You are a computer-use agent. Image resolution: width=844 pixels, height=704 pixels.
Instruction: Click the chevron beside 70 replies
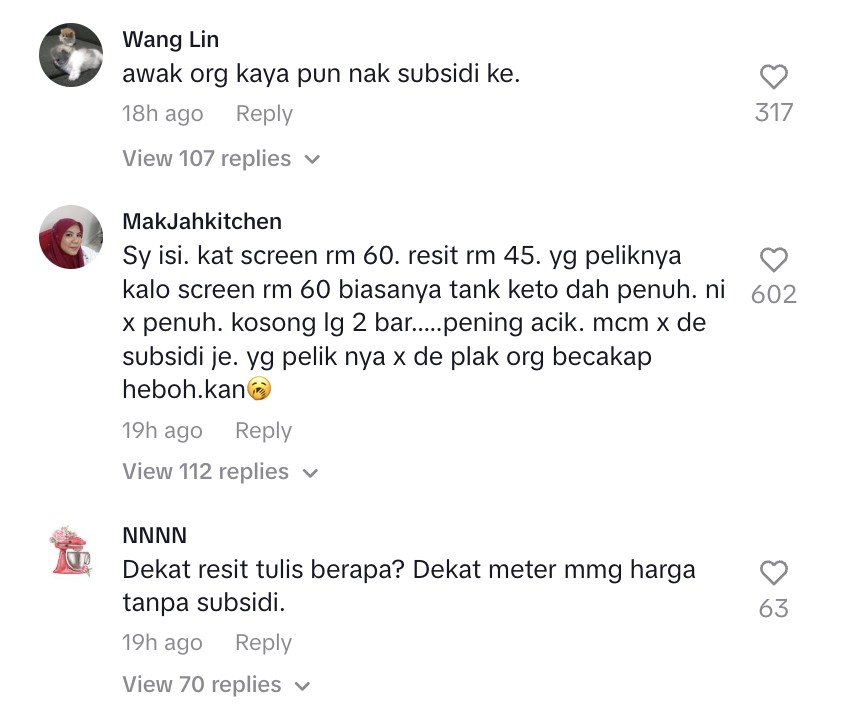[301, 686]
